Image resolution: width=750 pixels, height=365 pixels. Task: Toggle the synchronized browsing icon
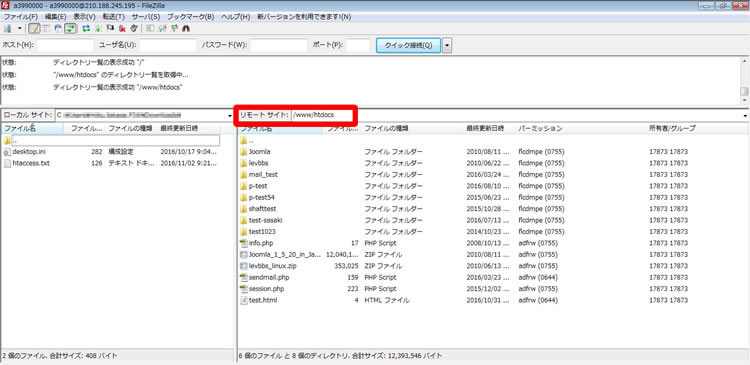coord(175,28)
